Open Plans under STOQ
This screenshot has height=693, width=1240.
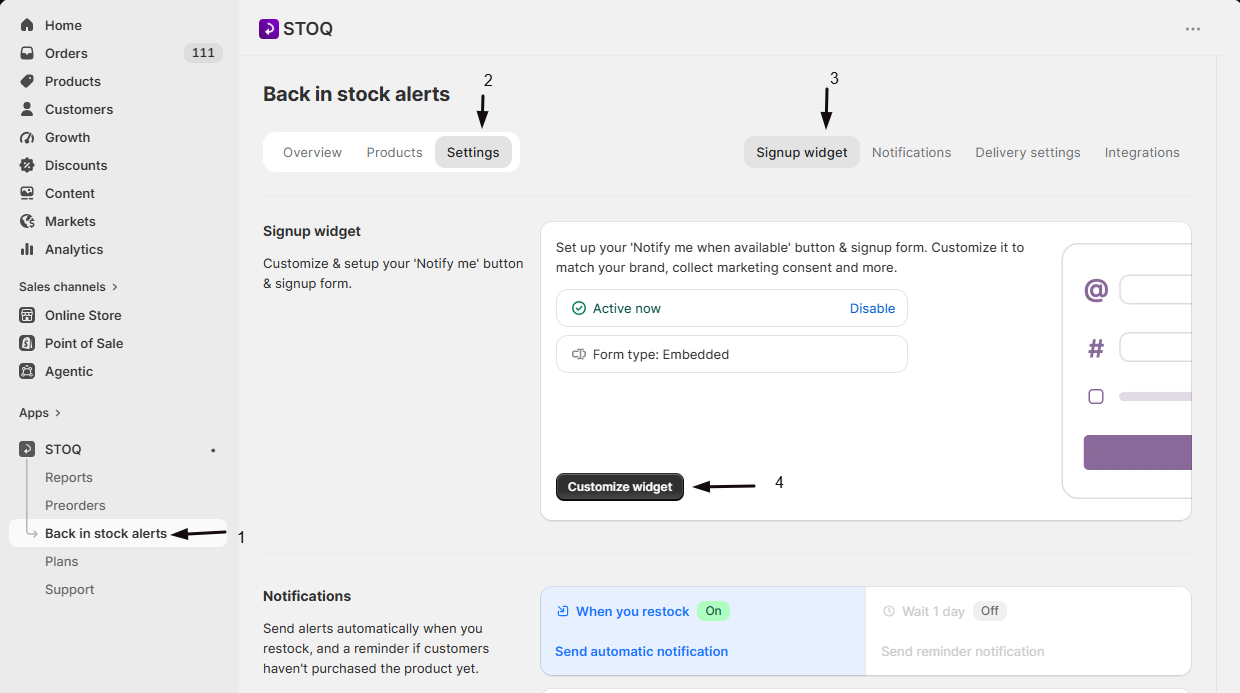tap(61, 561)
